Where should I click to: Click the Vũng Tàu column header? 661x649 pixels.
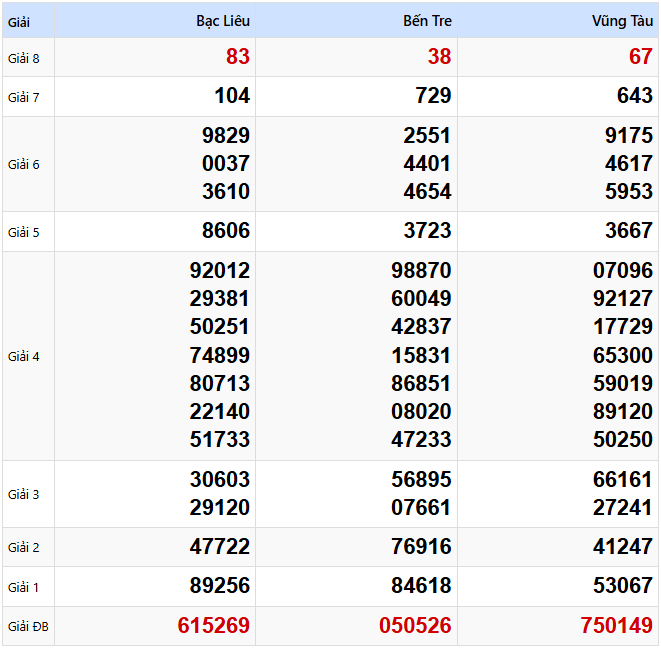pos(622,21)
